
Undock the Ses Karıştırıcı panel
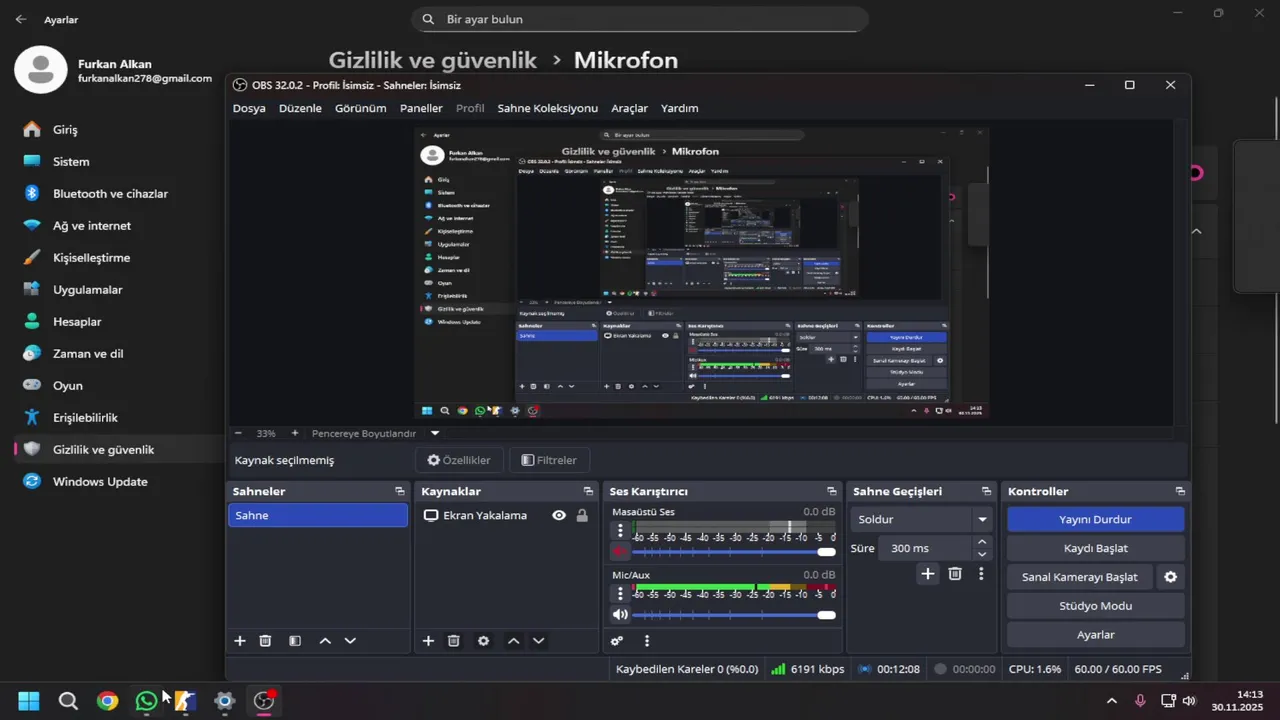831,491
